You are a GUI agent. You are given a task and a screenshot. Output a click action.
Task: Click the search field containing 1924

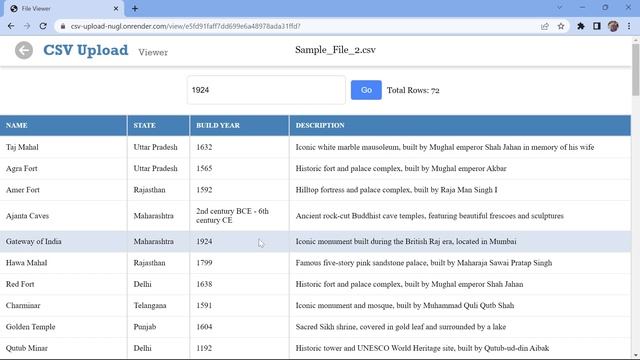(266, 90)
